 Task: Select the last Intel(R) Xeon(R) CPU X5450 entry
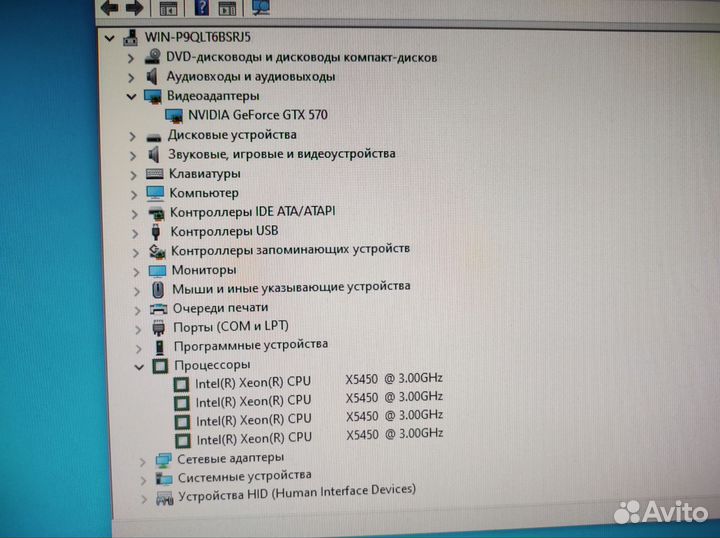pyautogui.click(x=320, y=436)
